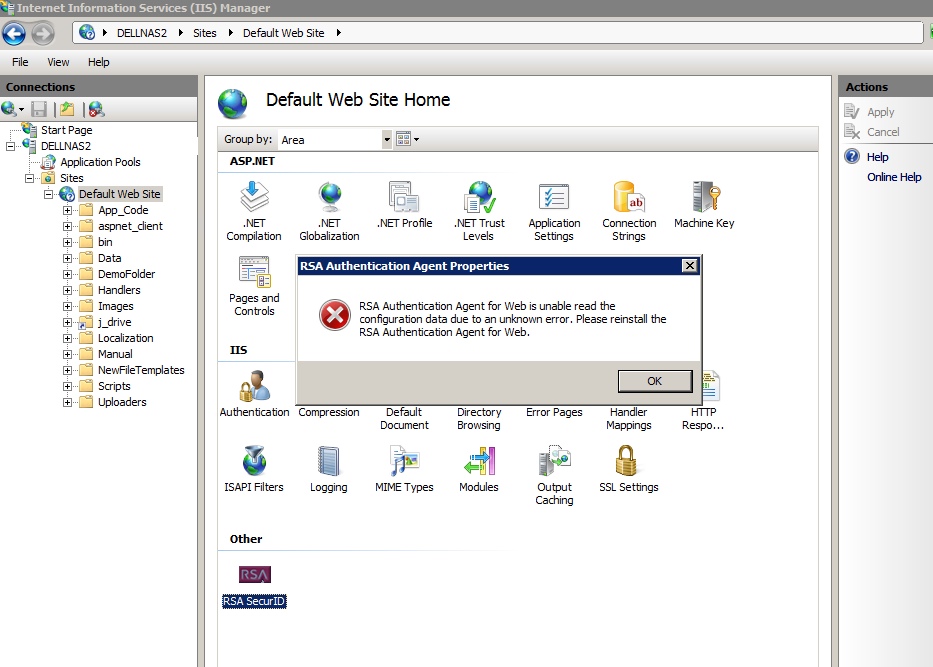Screen dimensions: 933x667
Task: Open the .NET Trust Levels feature
Action: pos(479,198)
